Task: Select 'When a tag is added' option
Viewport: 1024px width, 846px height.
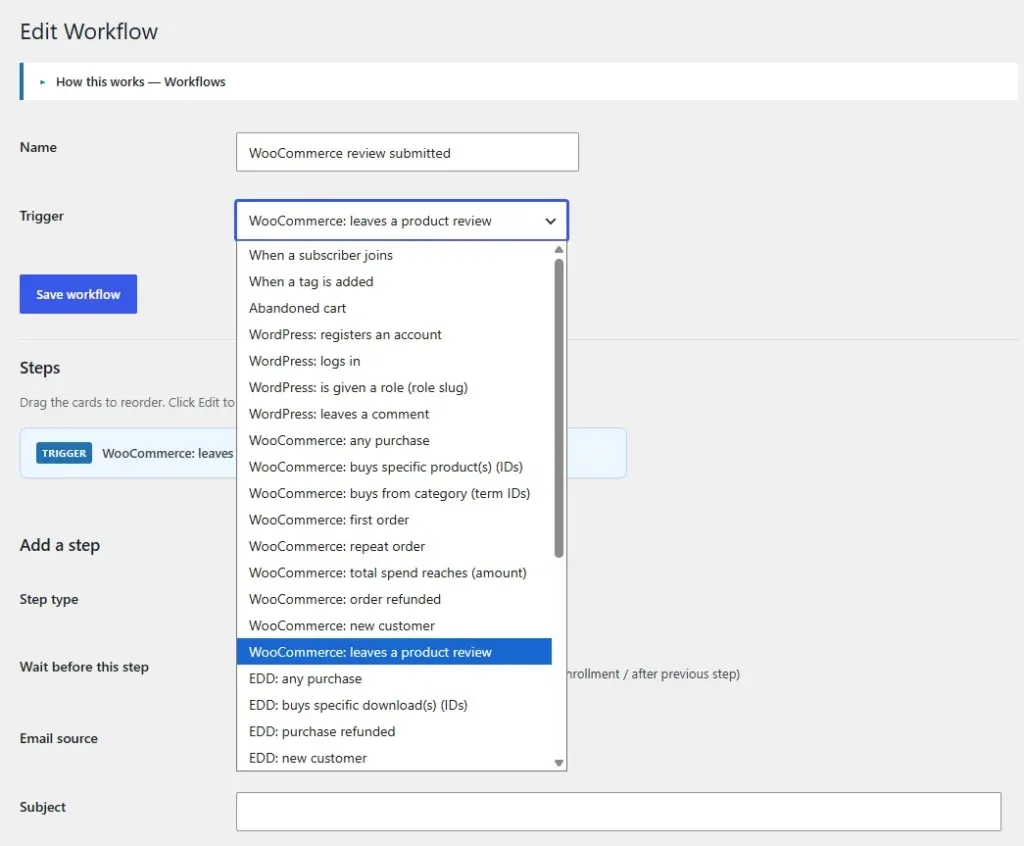Action: (394, 282)
